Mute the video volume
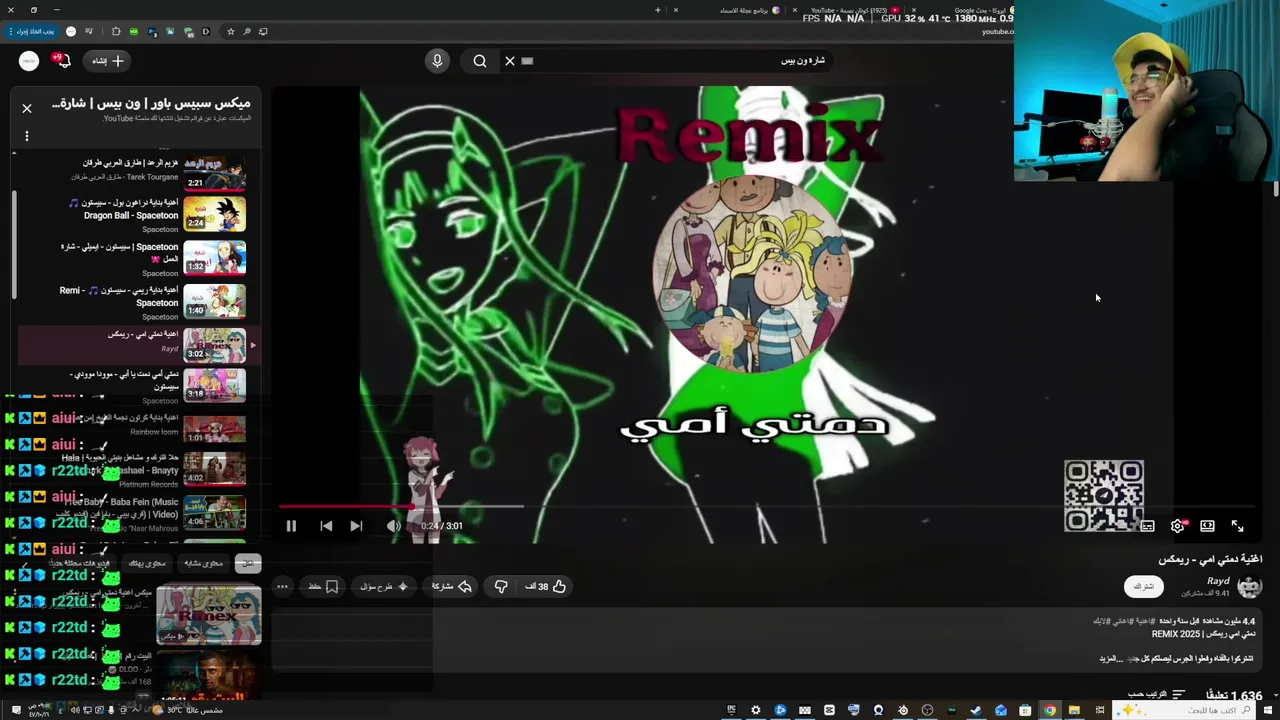The height and width of the screenshot is (720, 1280). click(394, 526)
